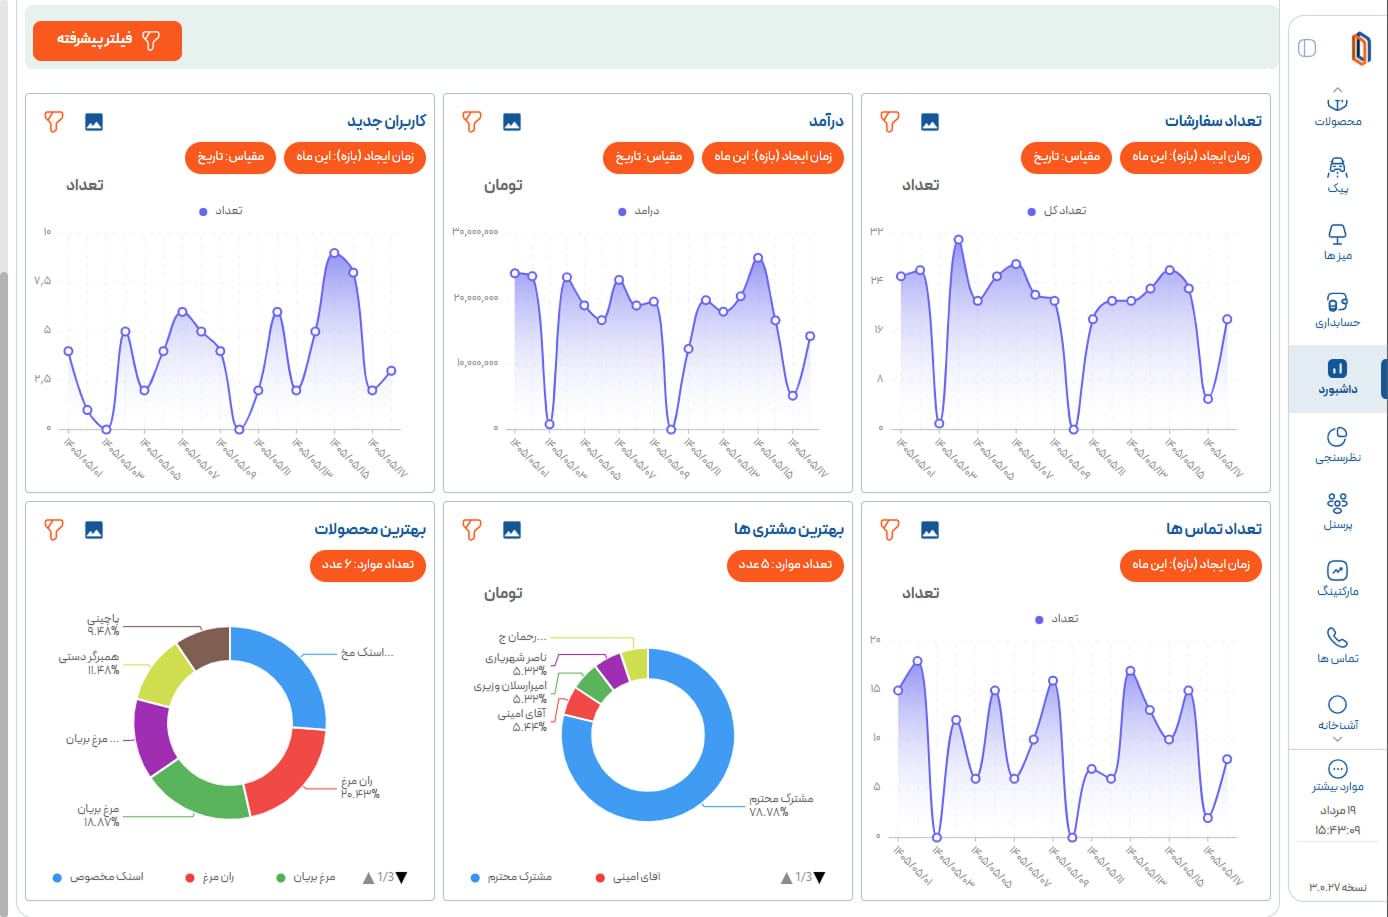Open filter icon on کاربران جدید card
The height and width of the screenshot is (917, 1388).
54,122
